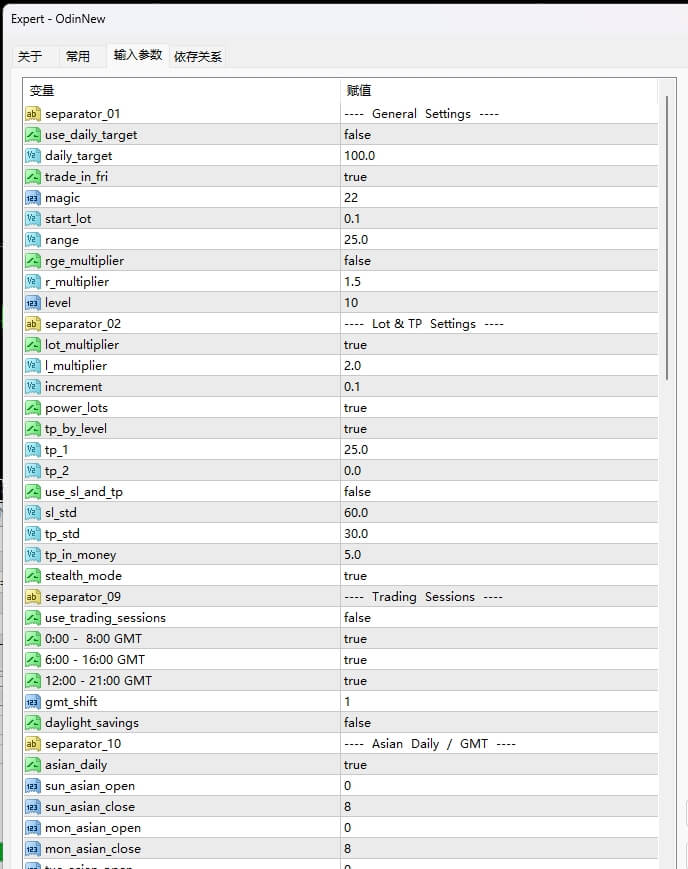This screenshot has width=688, height=869.
Task: Edit the tp_in_money value field
Action: 498,555
